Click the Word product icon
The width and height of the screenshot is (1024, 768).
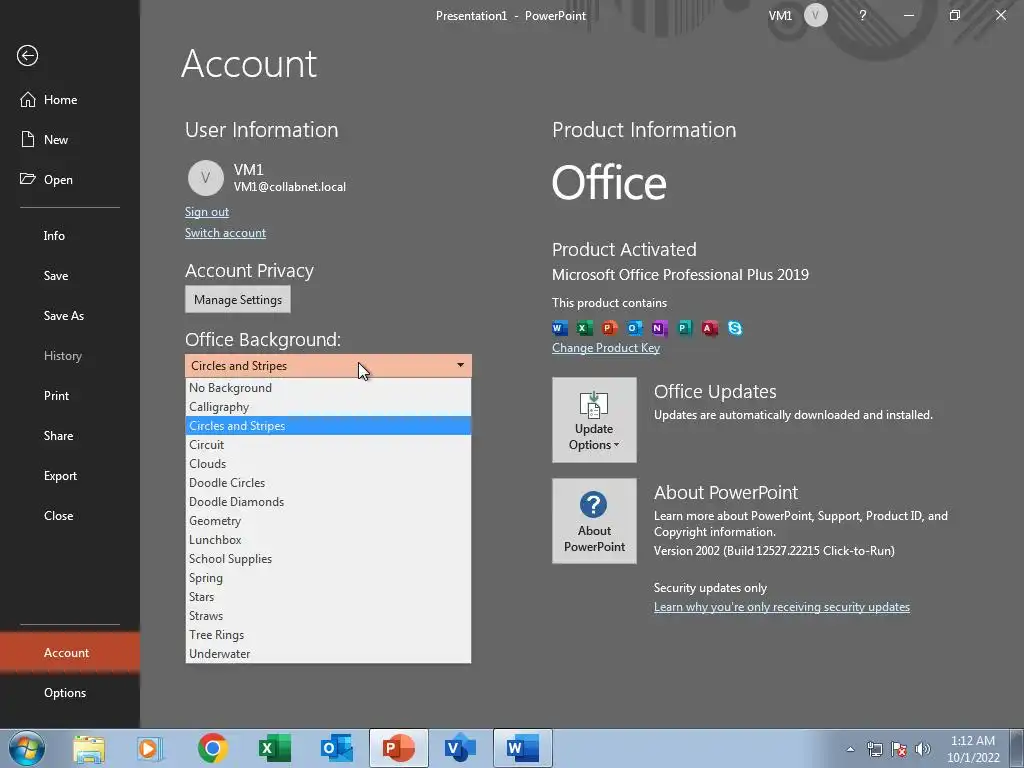pyautogui.click(x=560, y=328)
